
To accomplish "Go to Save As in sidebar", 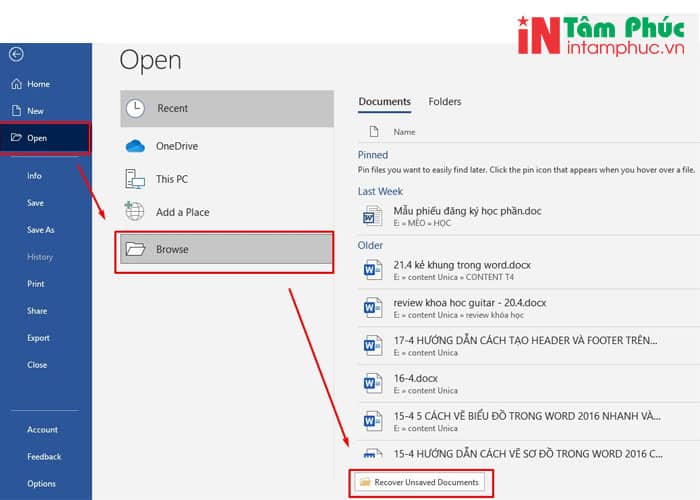I will (x=40, y=230).
